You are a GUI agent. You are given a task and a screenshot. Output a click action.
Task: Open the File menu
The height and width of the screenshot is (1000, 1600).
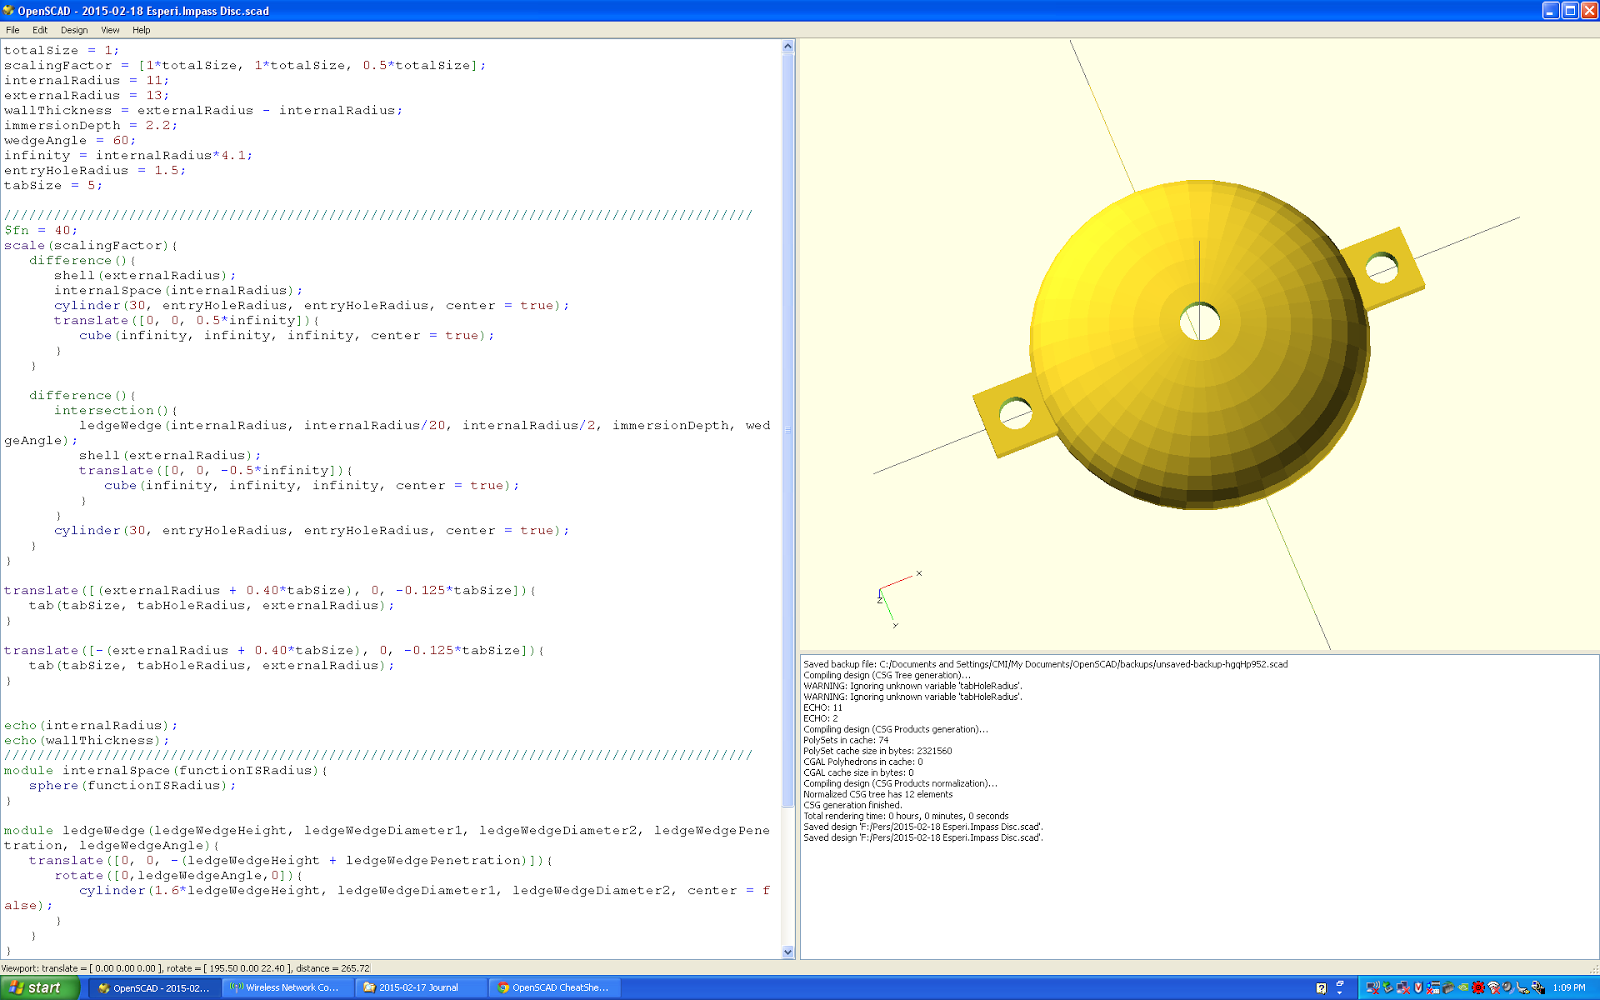tap(12, 30)
